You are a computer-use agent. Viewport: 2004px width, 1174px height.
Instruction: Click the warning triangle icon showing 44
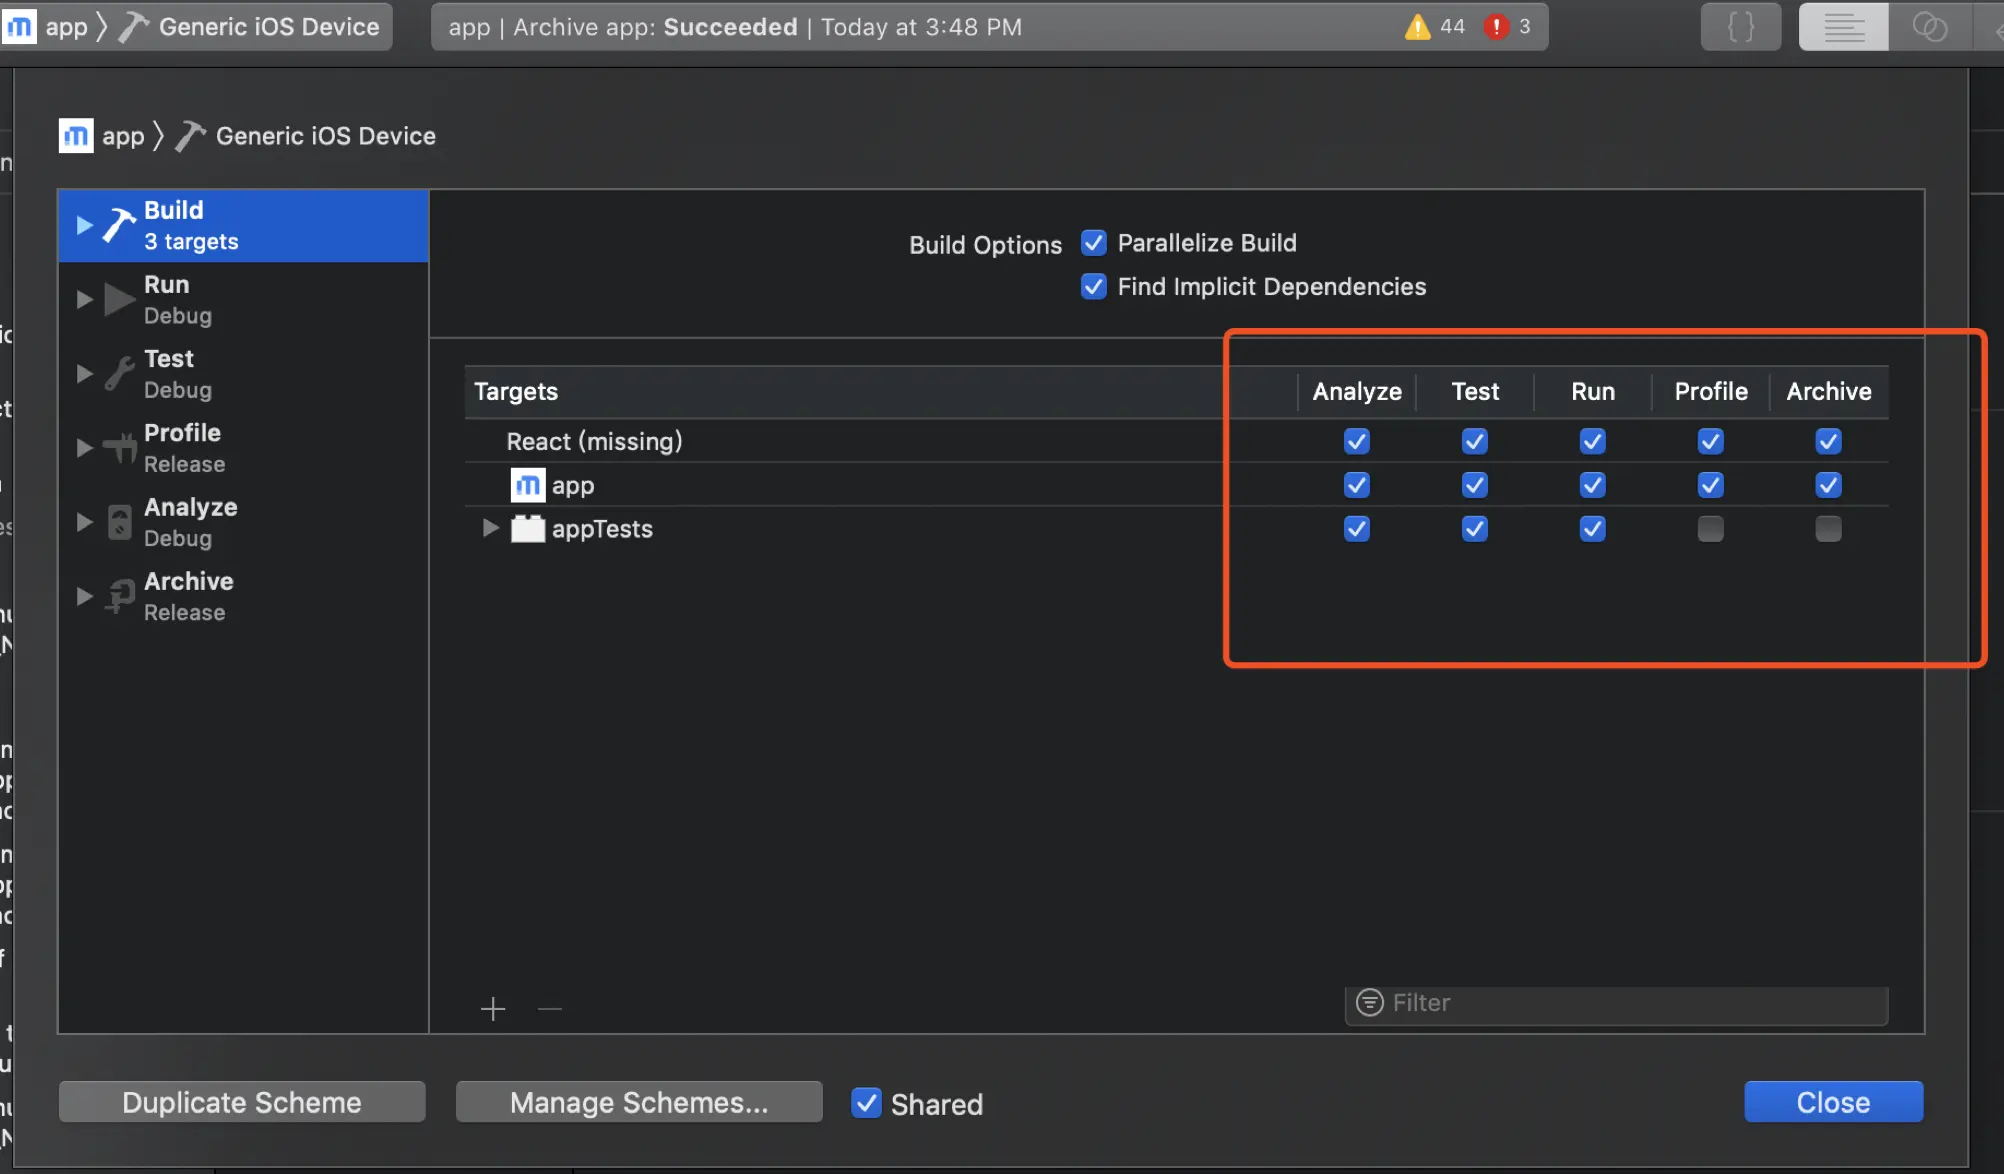(x=1417, y=27)
